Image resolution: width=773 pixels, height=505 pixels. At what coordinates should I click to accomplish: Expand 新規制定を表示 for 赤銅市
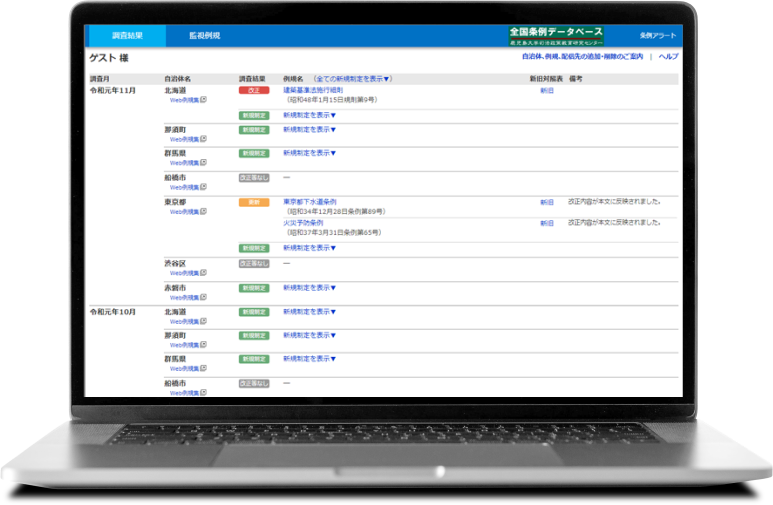point(309,288)
